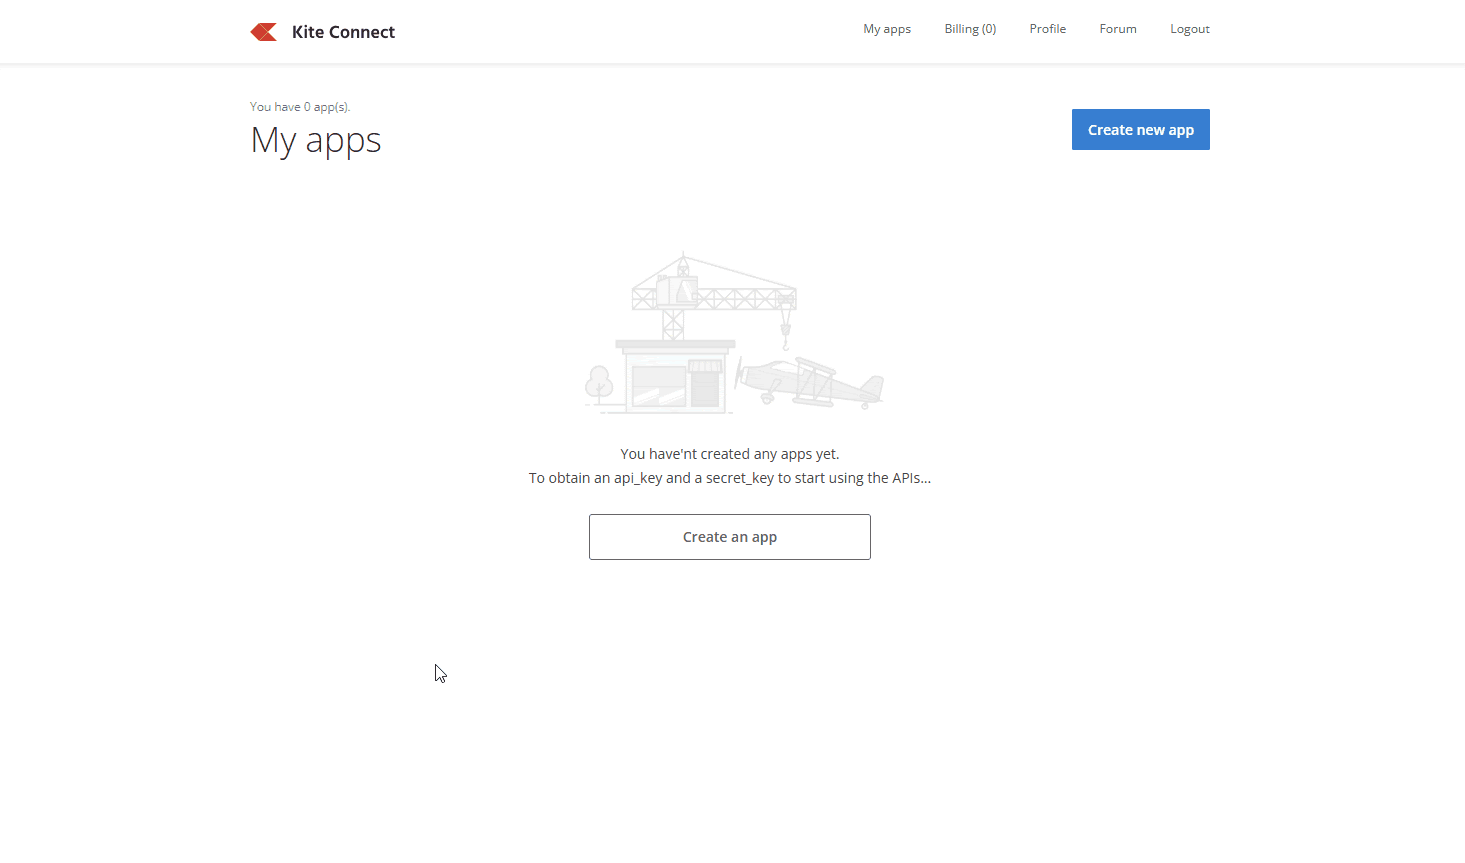
Task: Open the Profile page
Action: 1047,29
